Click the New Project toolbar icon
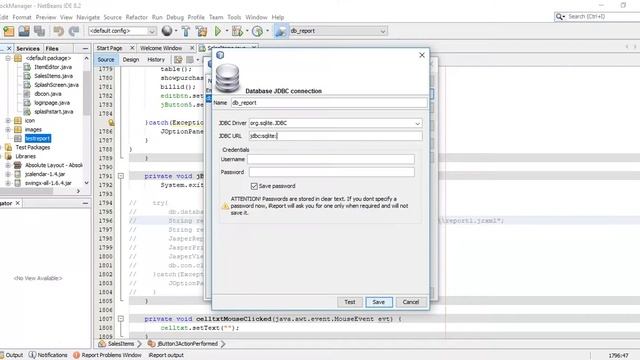 tap(9, 31)
